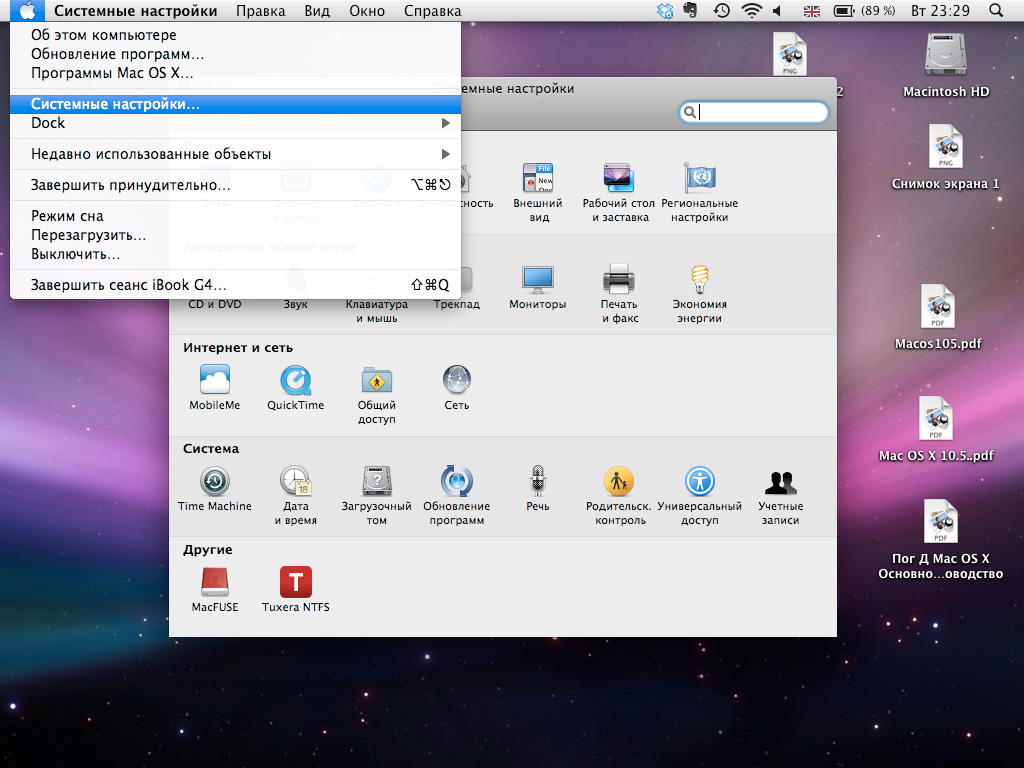Open the Time Machine pane
The width and height of the screenshot is (1024, 768).
215,488
